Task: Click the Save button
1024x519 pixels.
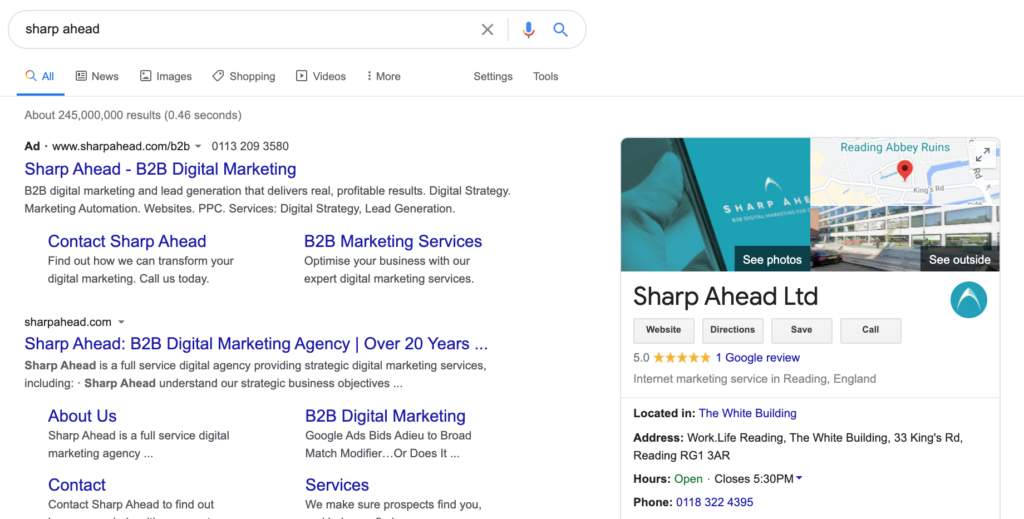Action: click(802, 330)
